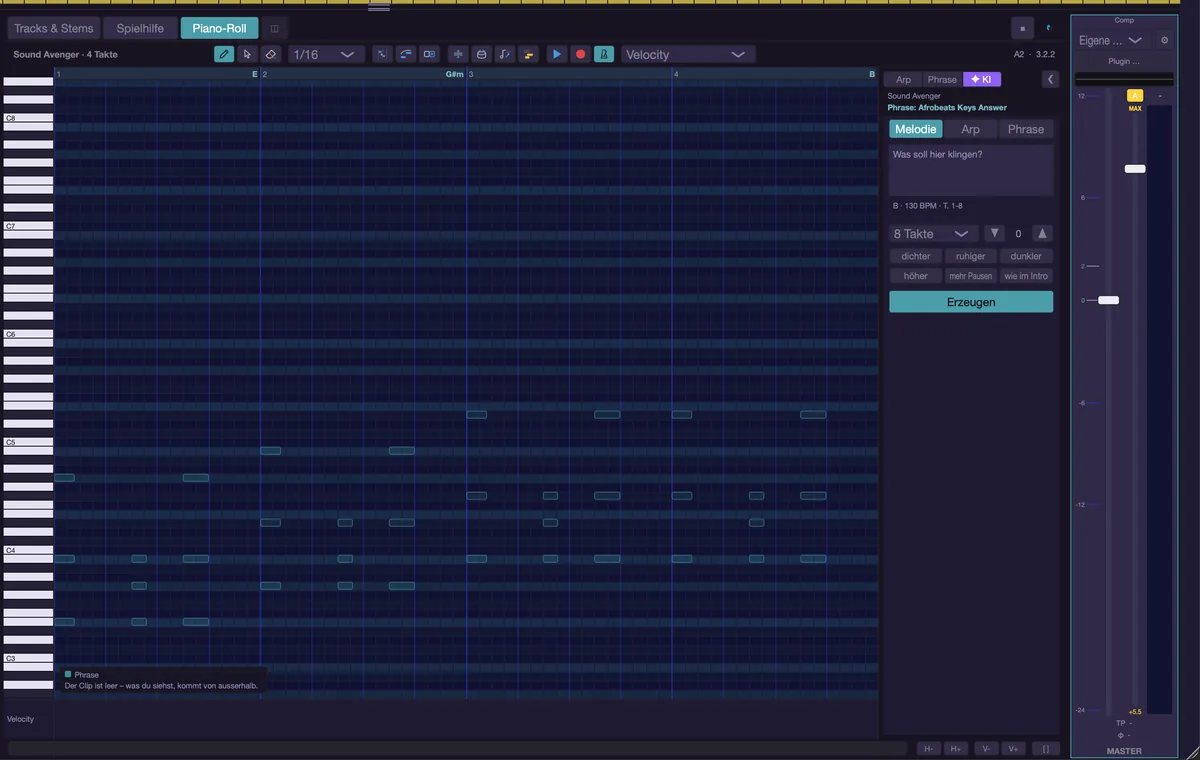
Task: Click the 'Was soll hier klingen?' prompt field
Action: (x=971, y=170)
